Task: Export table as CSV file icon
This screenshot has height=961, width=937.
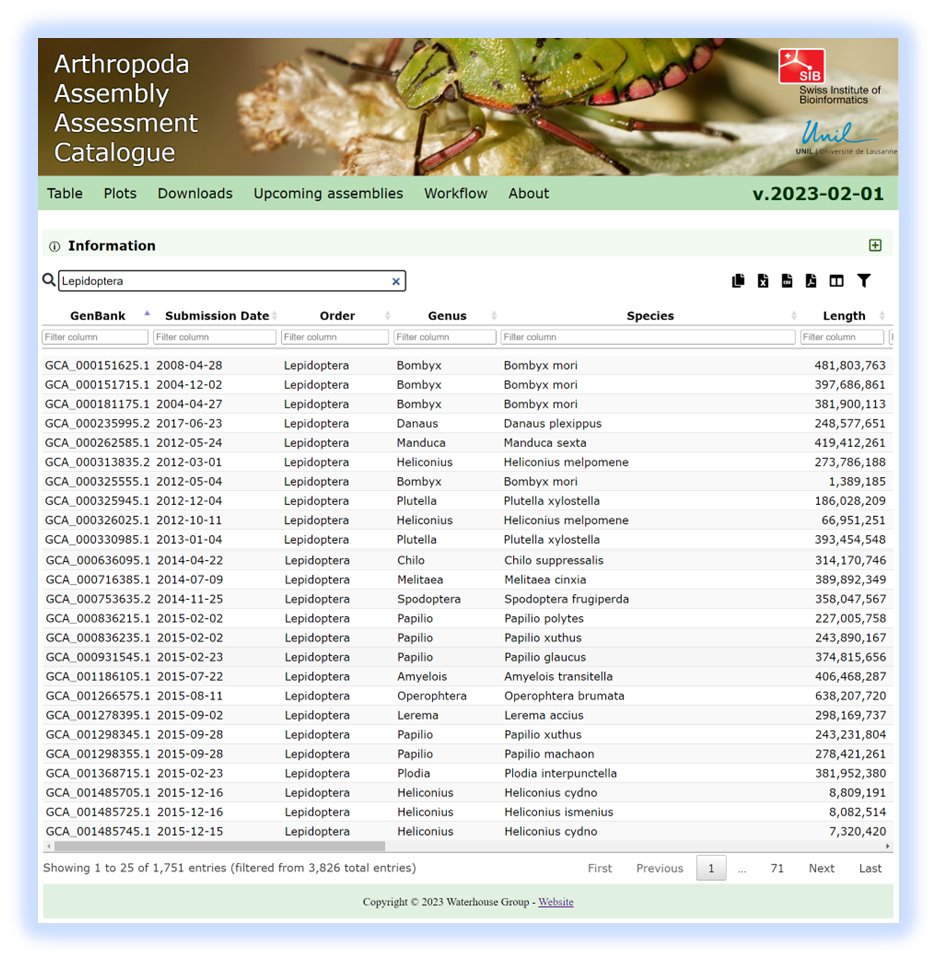Action: point(787,281)
